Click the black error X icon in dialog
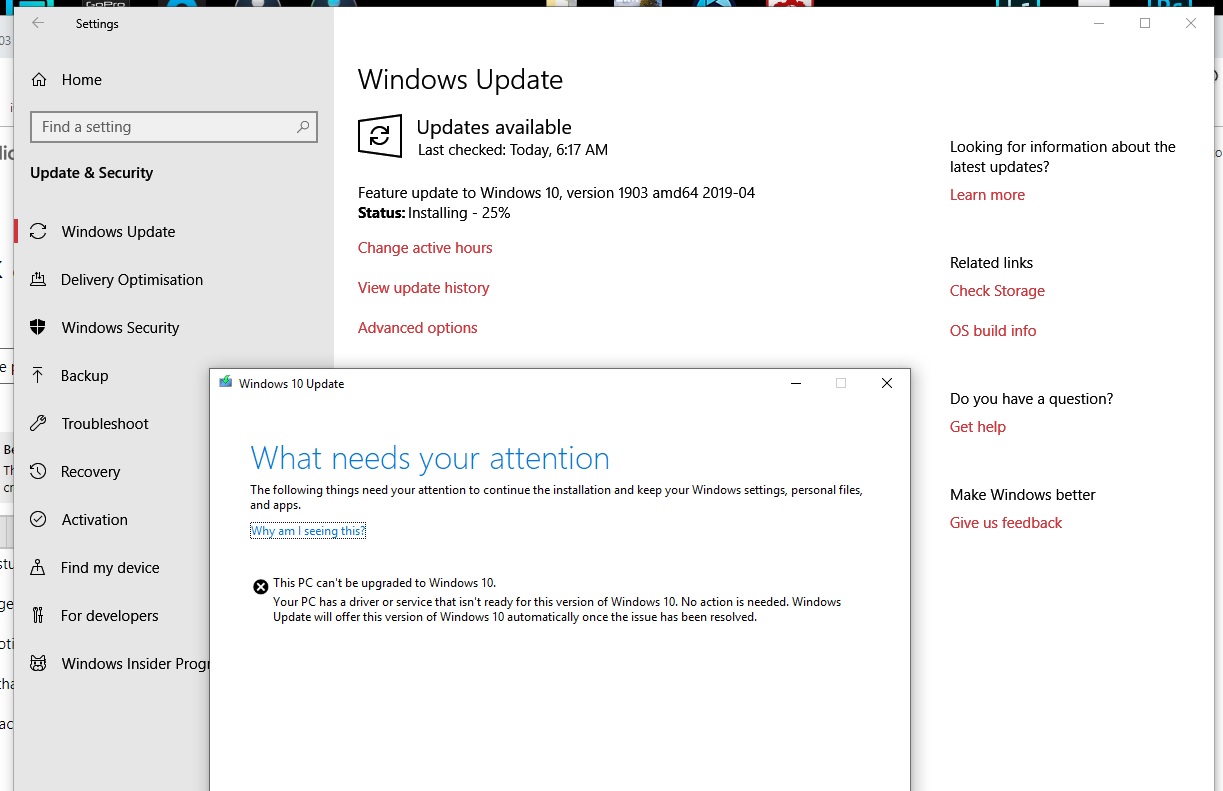 pyautogui.click(x=260, y=587)
